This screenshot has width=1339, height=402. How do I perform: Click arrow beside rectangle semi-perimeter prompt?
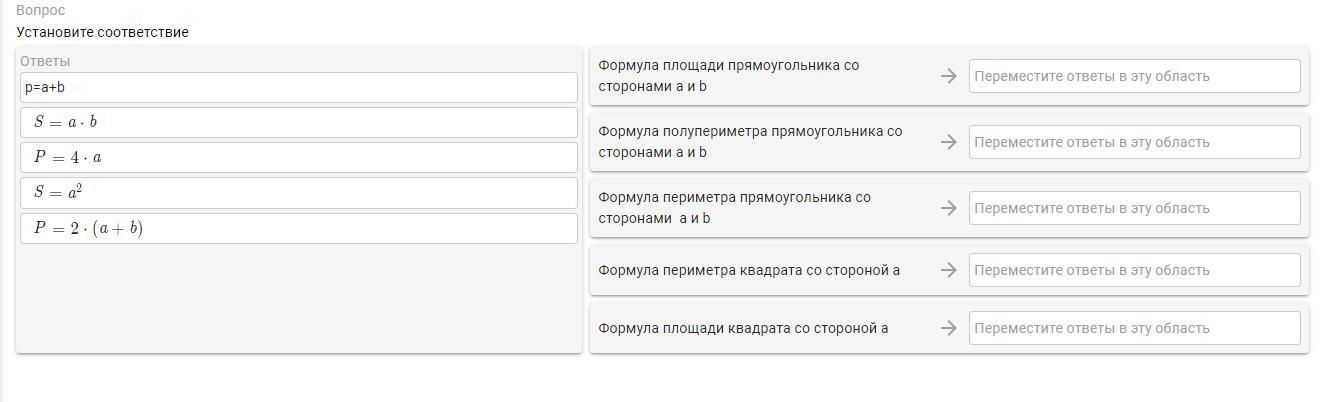(949, 142)
